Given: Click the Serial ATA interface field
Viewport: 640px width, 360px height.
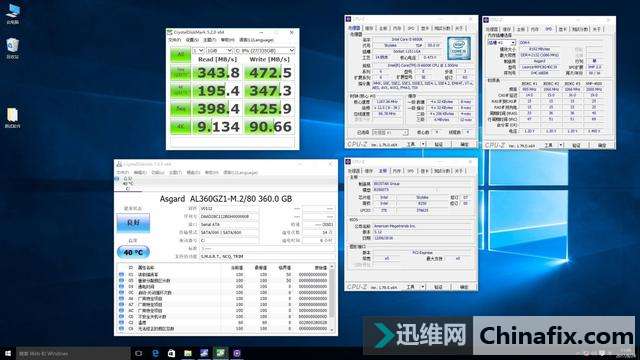Looking at the screenshot, I should point(229,224).
